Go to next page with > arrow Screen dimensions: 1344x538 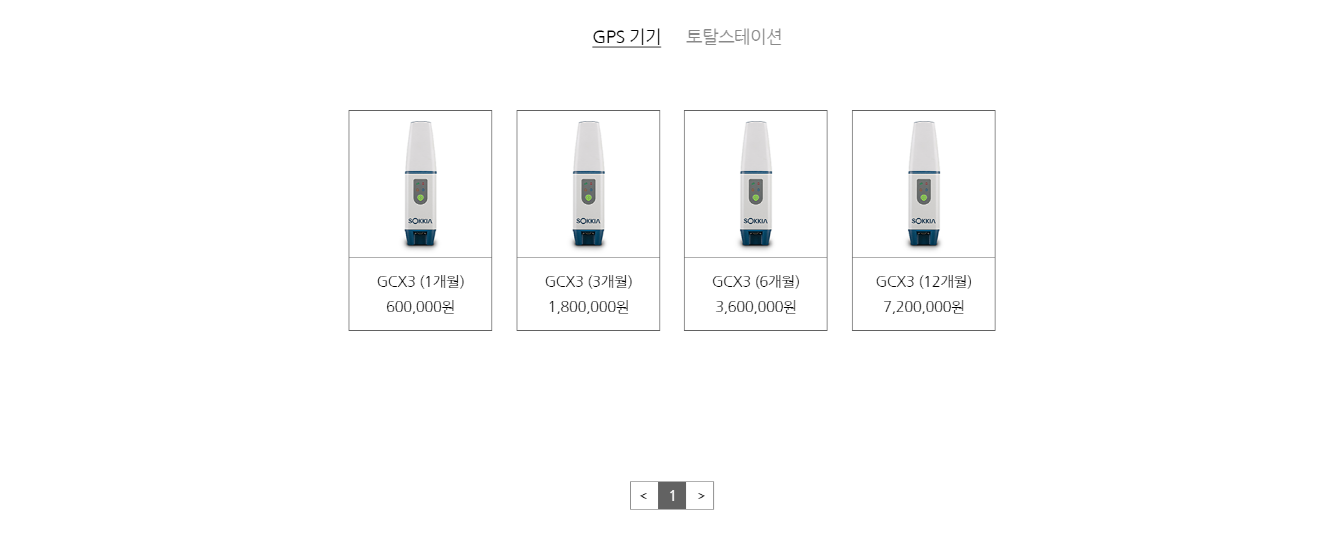click(700, 496)
